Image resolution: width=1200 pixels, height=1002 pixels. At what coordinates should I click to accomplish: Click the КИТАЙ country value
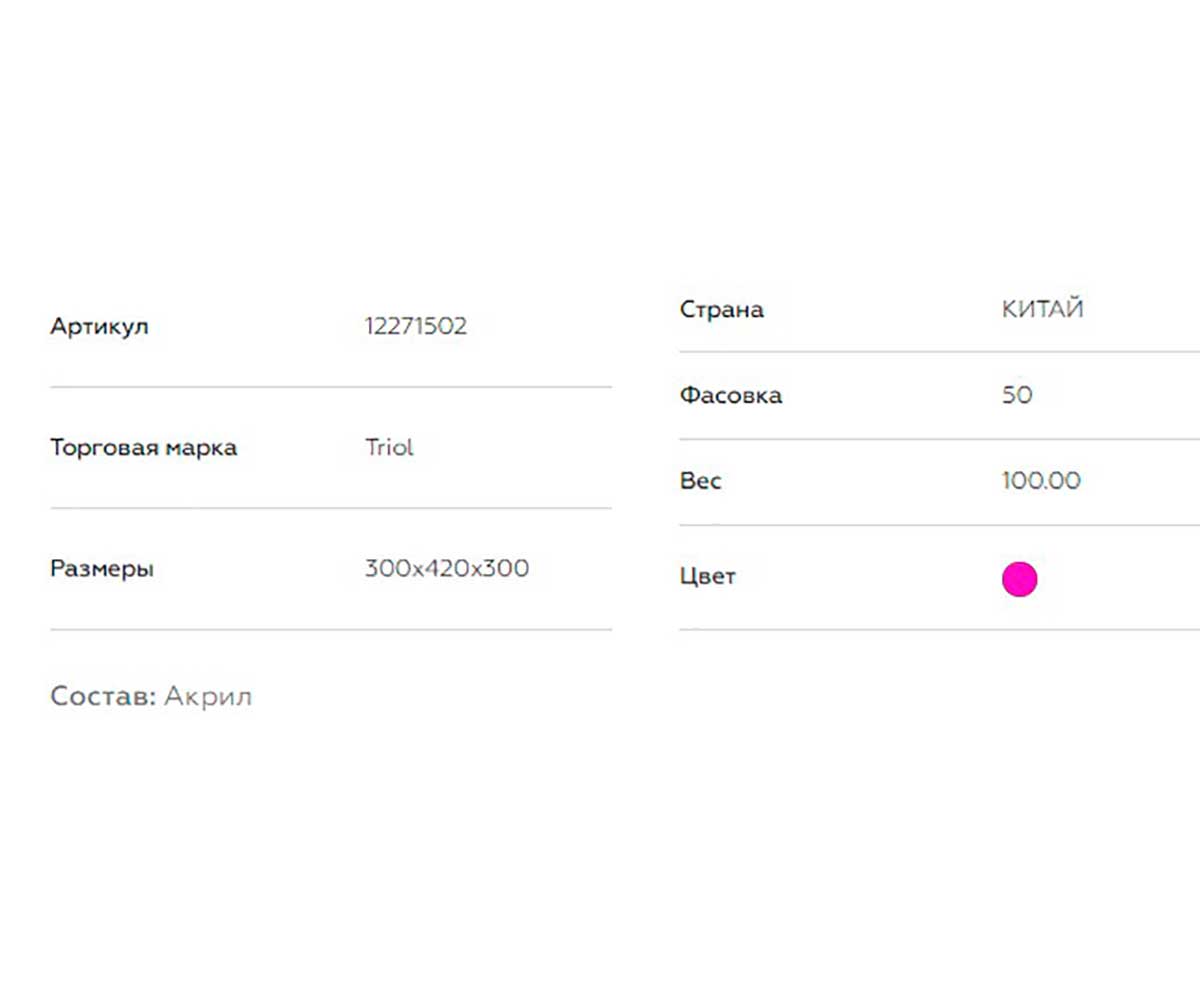1043,309
